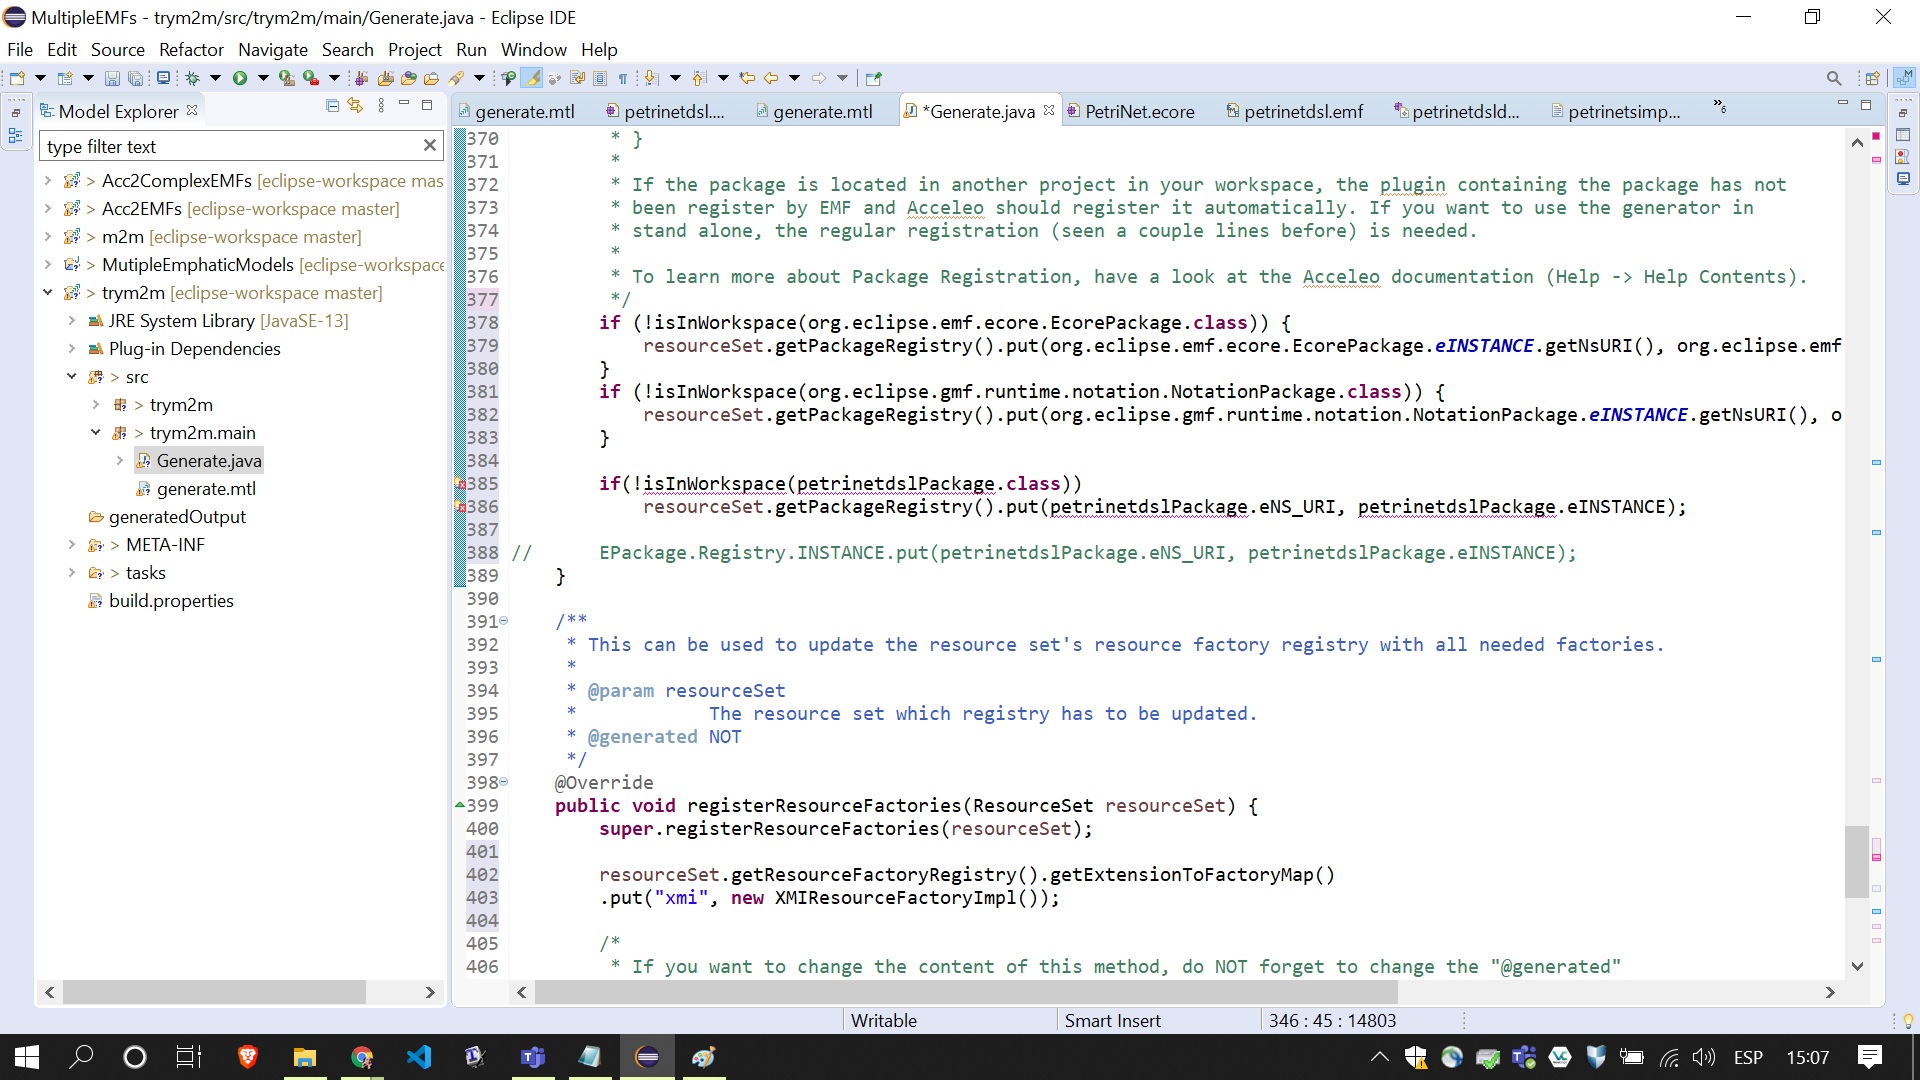
Task: Toggle Show Whitespace Characters pilcrow
Action: [x=623, y=78]
